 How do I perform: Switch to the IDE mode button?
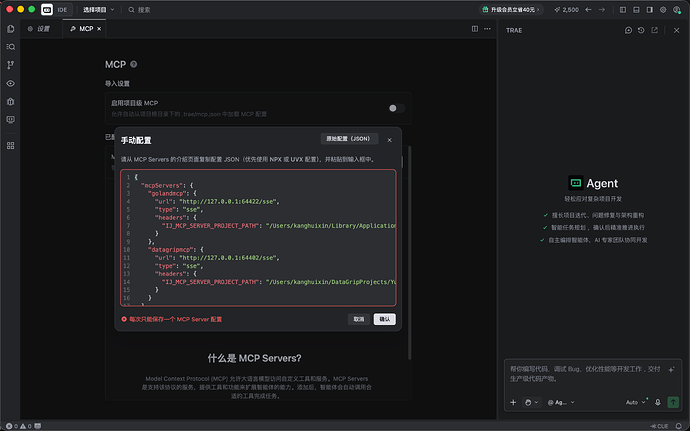coord(62,10)
